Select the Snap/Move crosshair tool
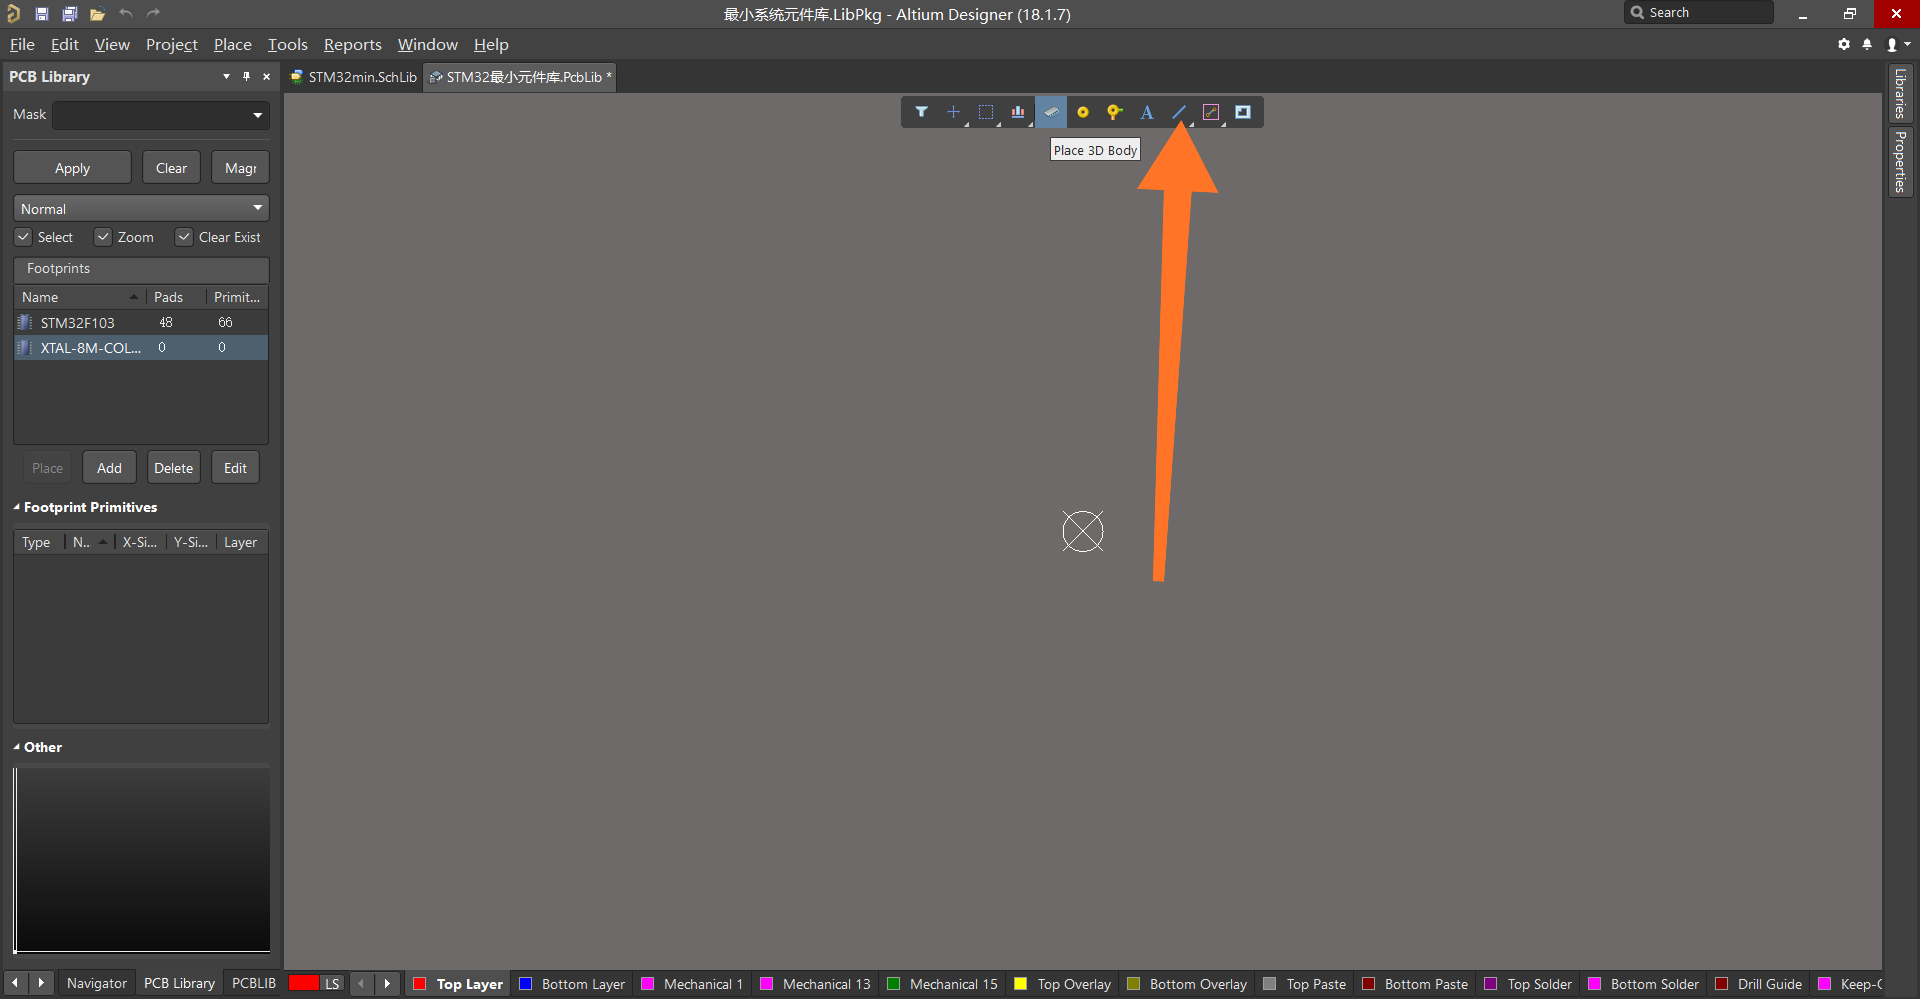1920x999 pixels. [953, 112]
